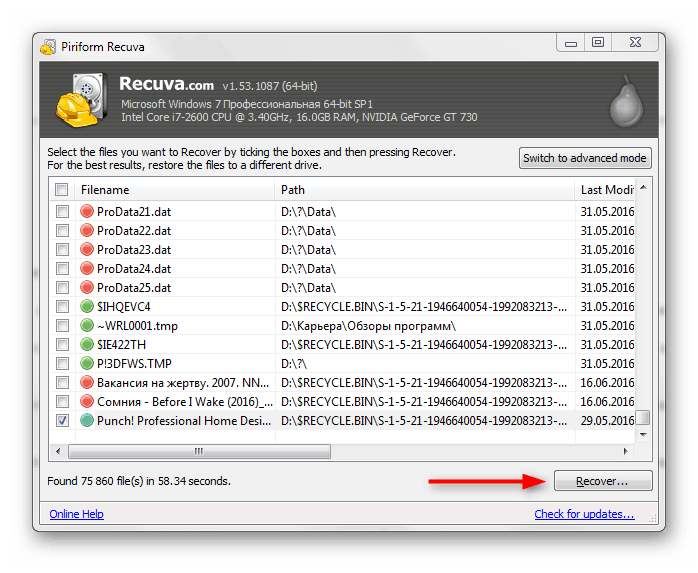698x573 pixels.
Task: Click the vertical scrollbar thumb
Action: [643, 417]
